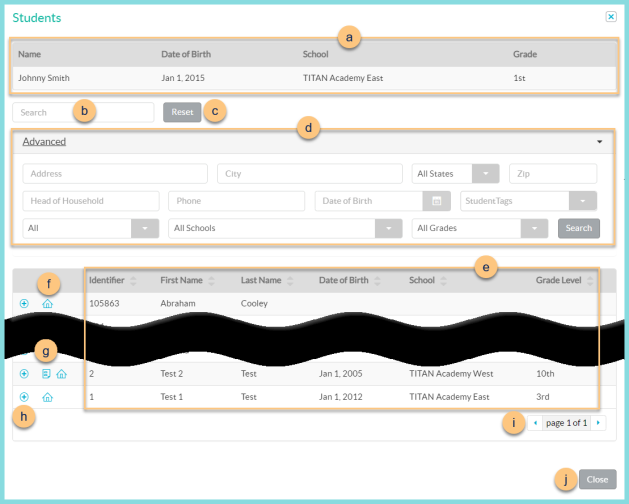Open household icon for Abraham Cooley row

click(47, 303)
